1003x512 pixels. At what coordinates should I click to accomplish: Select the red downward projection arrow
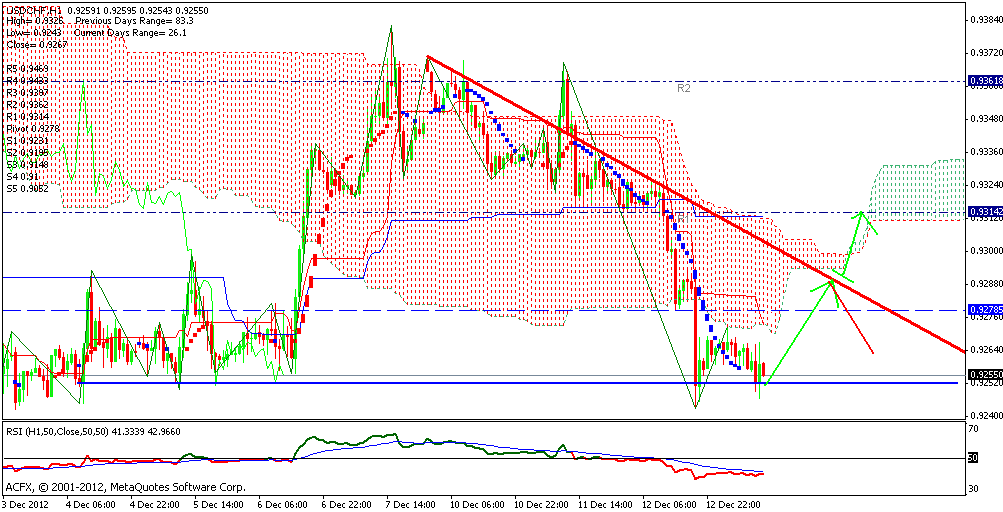pyautogui.click(x=854, y=320)
